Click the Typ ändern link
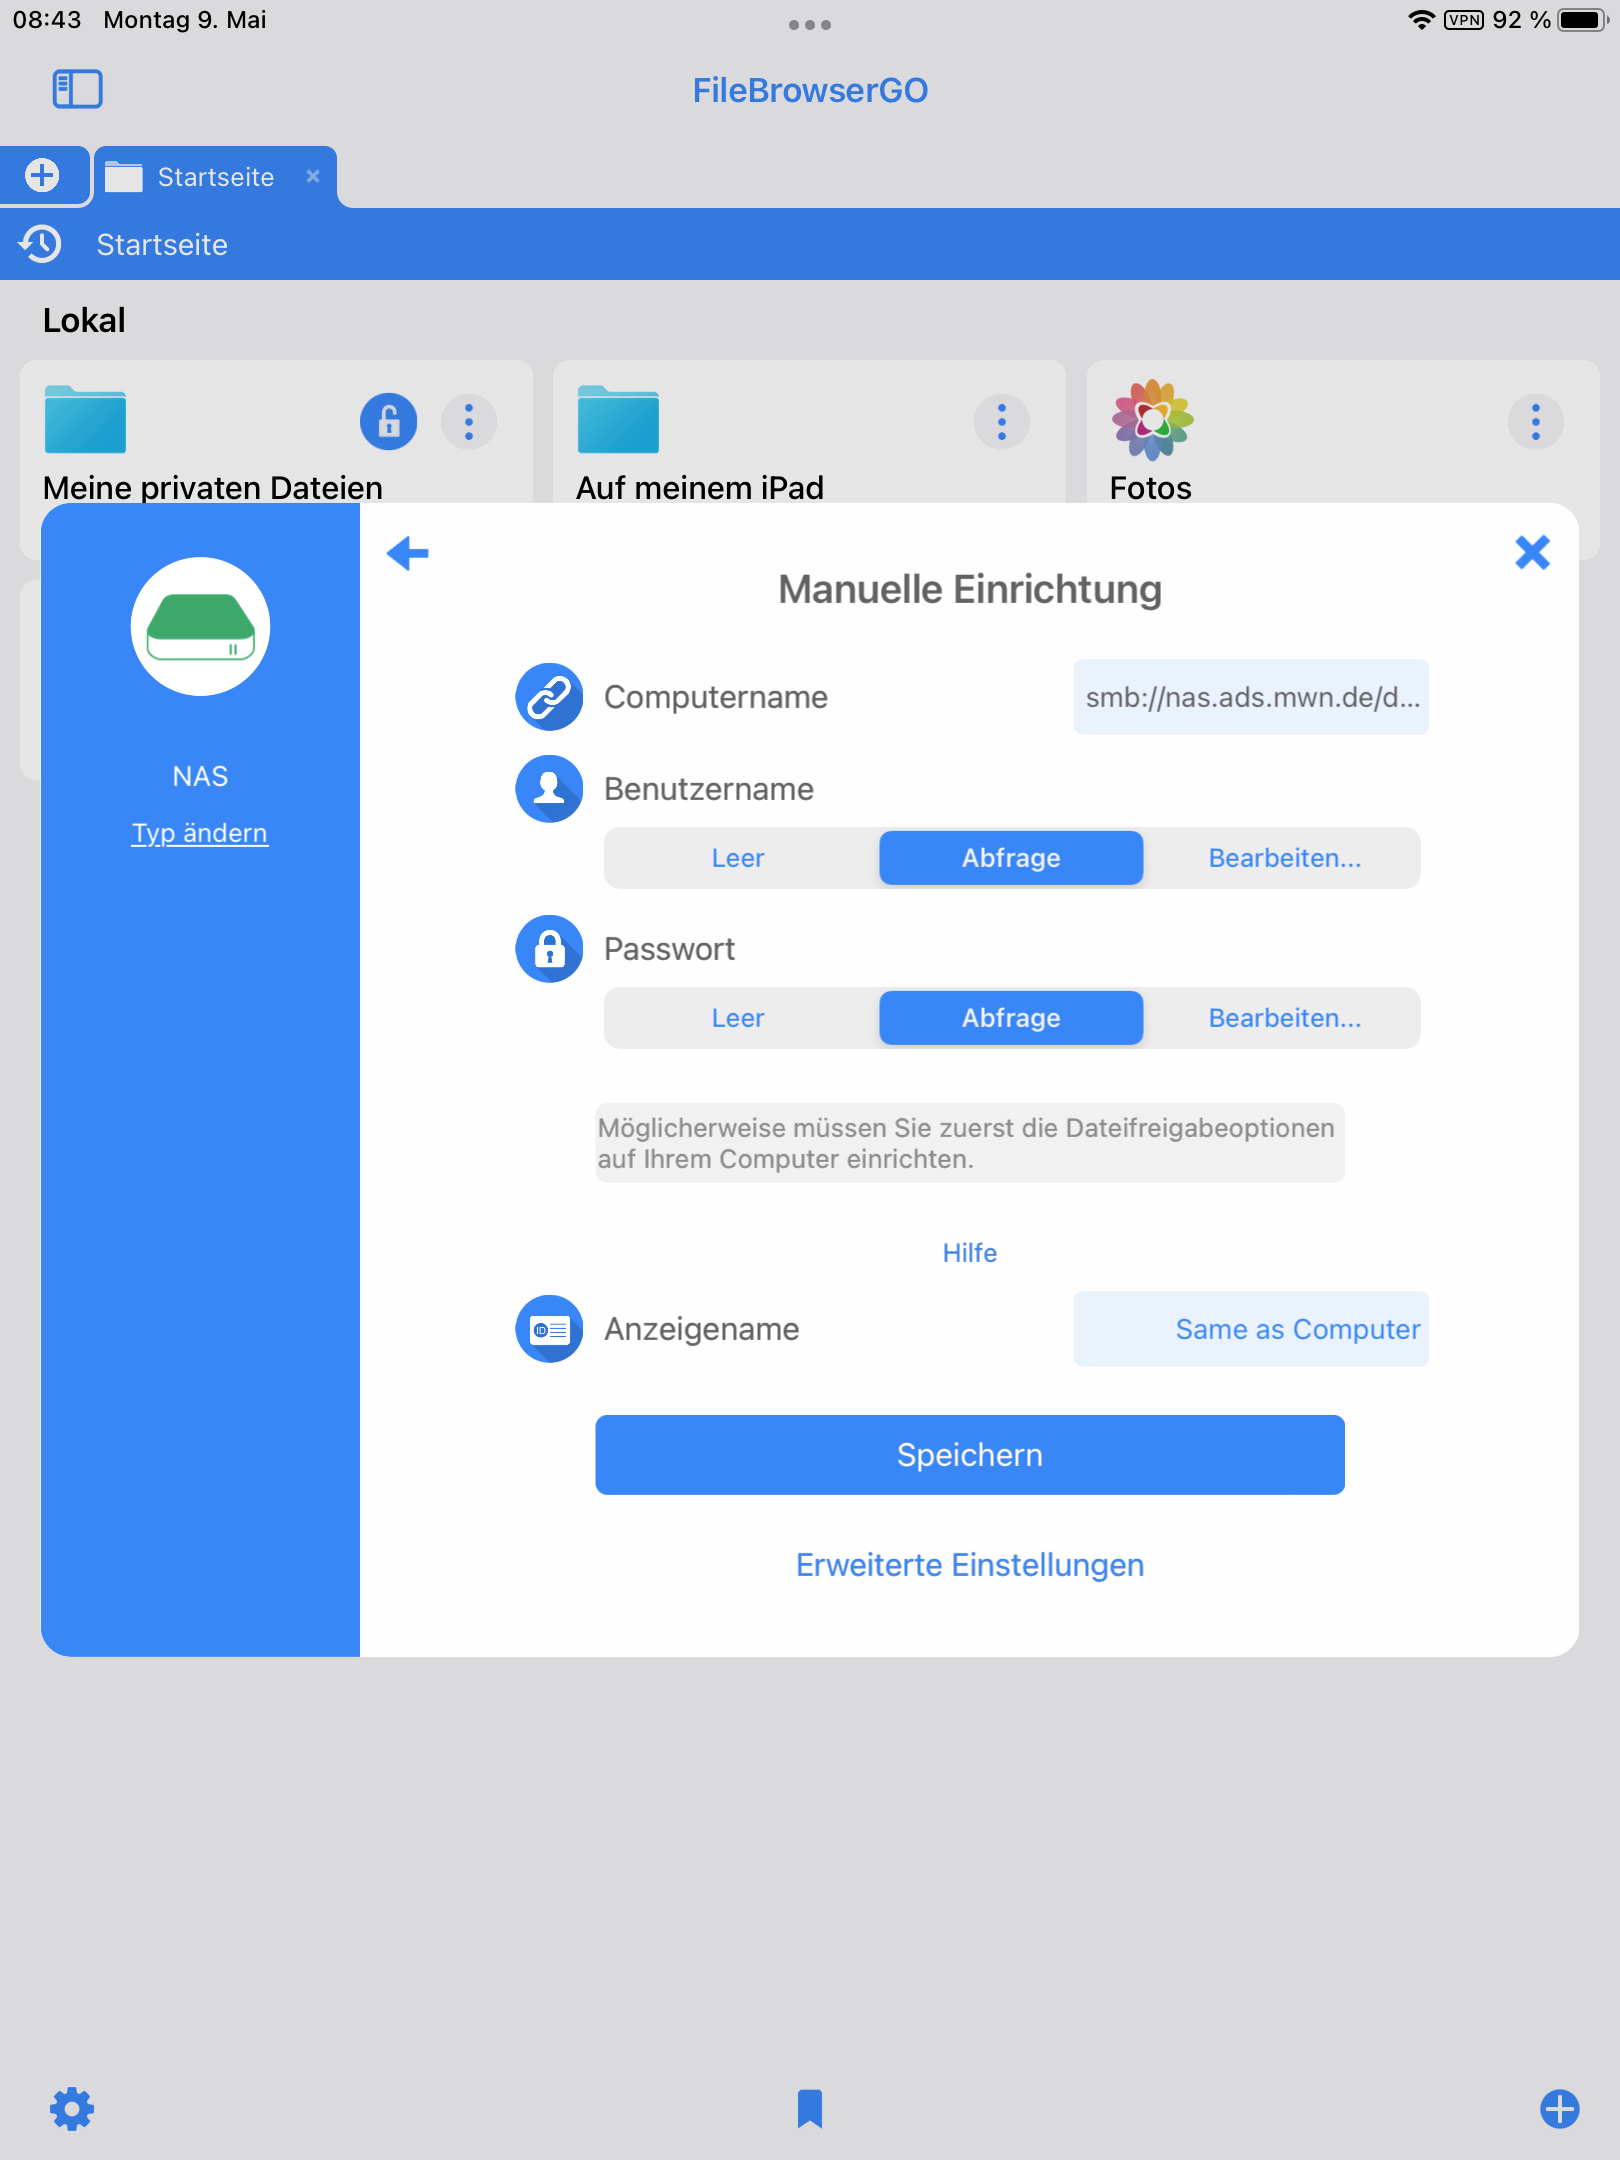Screen dimensions: 1620x2160 click(200, 833)
